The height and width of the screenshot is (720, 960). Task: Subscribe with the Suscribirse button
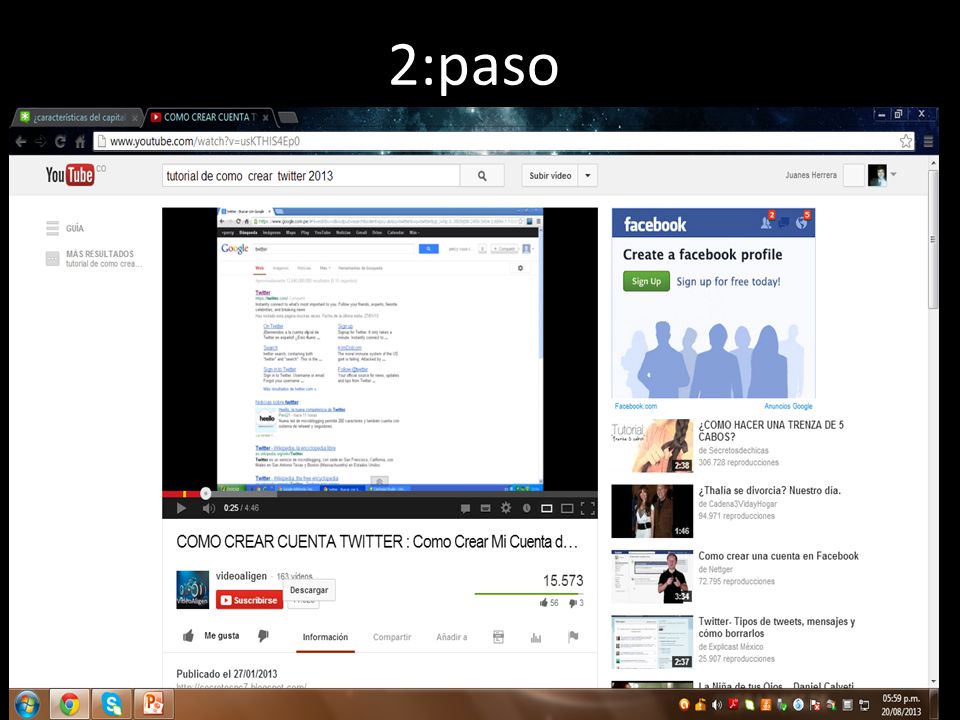click(249, 600)
